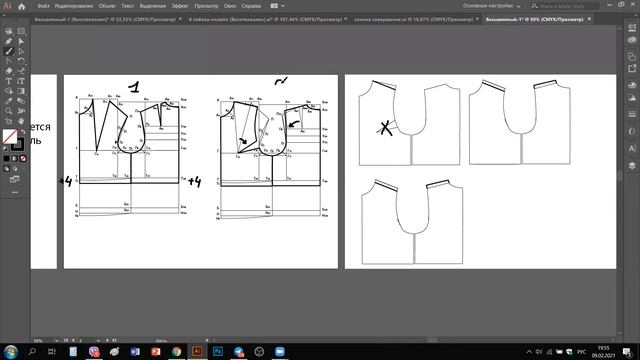Click the black Stroke swatch
This screenshot has height=360, width=640.
click(x=18, y=144)
